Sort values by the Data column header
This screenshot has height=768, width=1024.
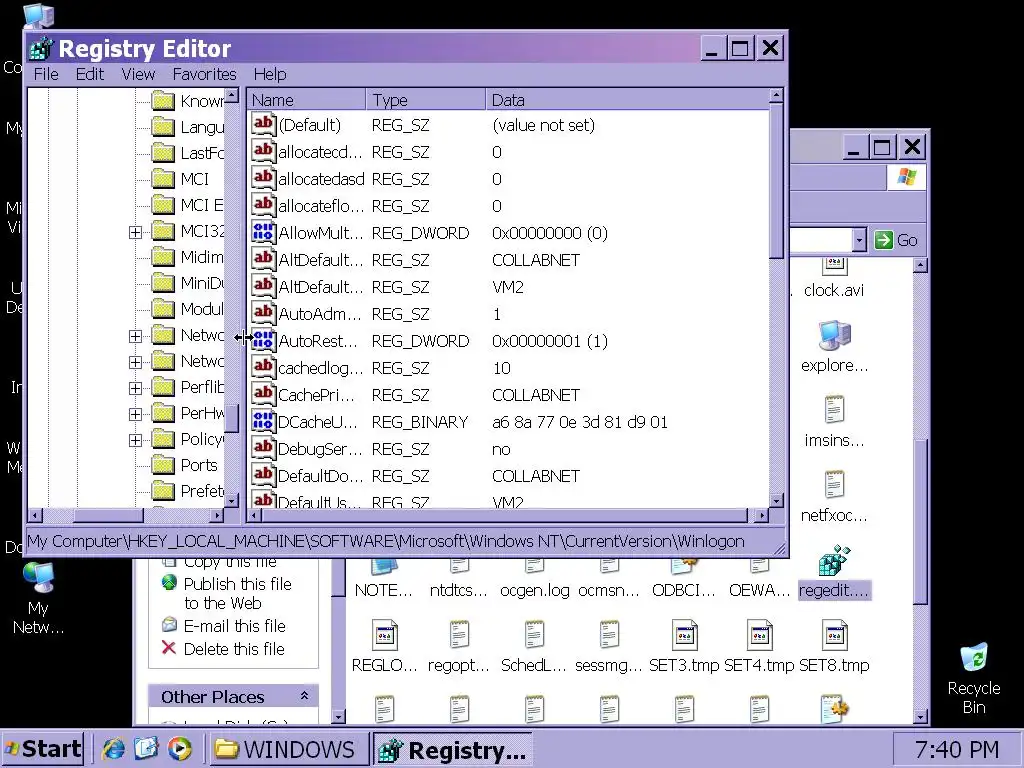pyautogui.click(x=627, y=100)
